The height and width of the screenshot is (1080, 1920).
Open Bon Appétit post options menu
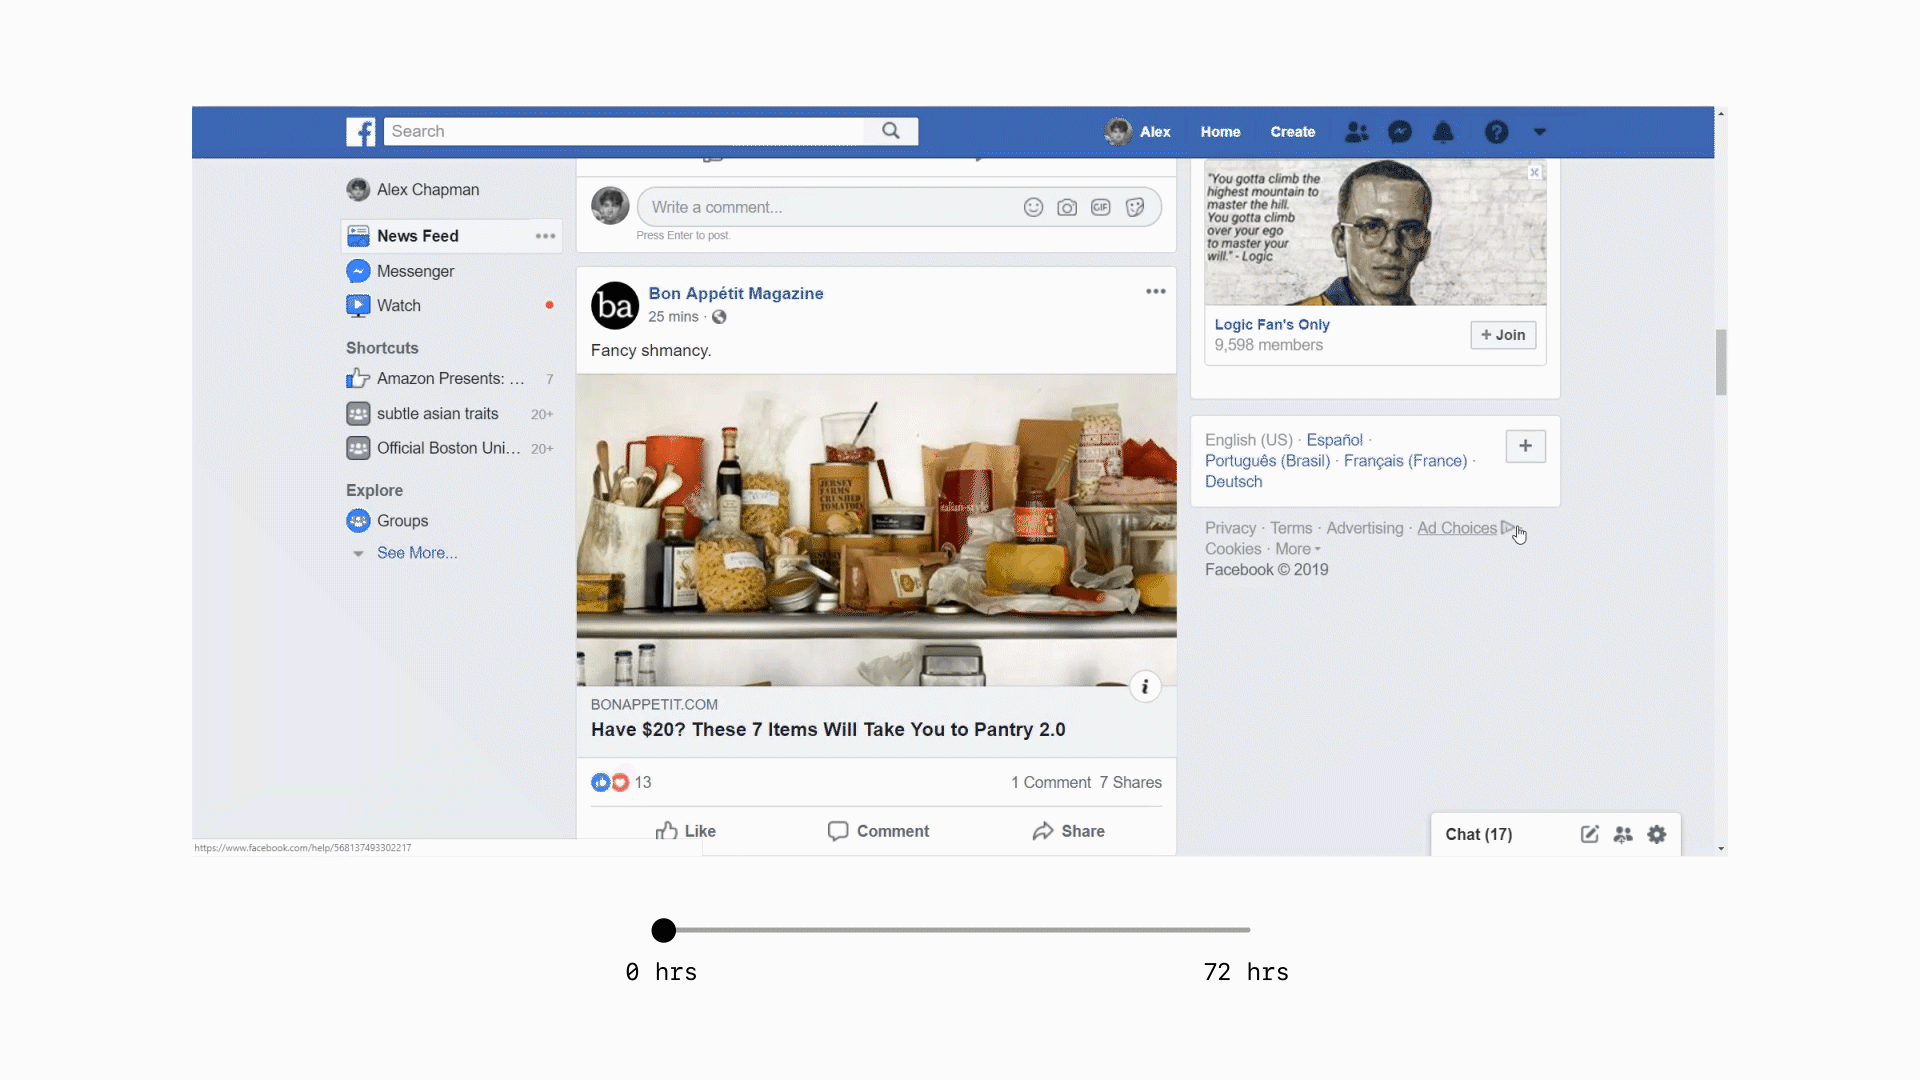pos(1156,291)
